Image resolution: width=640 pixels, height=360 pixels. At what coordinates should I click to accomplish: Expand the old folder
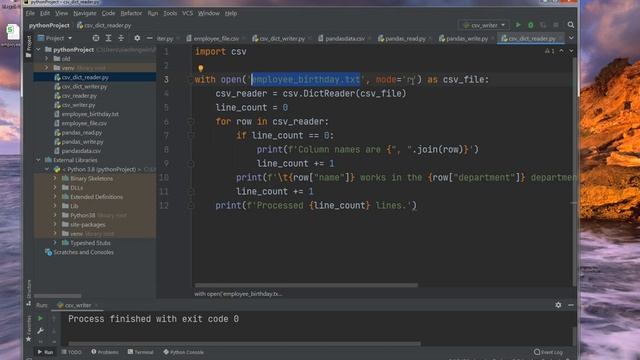[x=47, y=59]
